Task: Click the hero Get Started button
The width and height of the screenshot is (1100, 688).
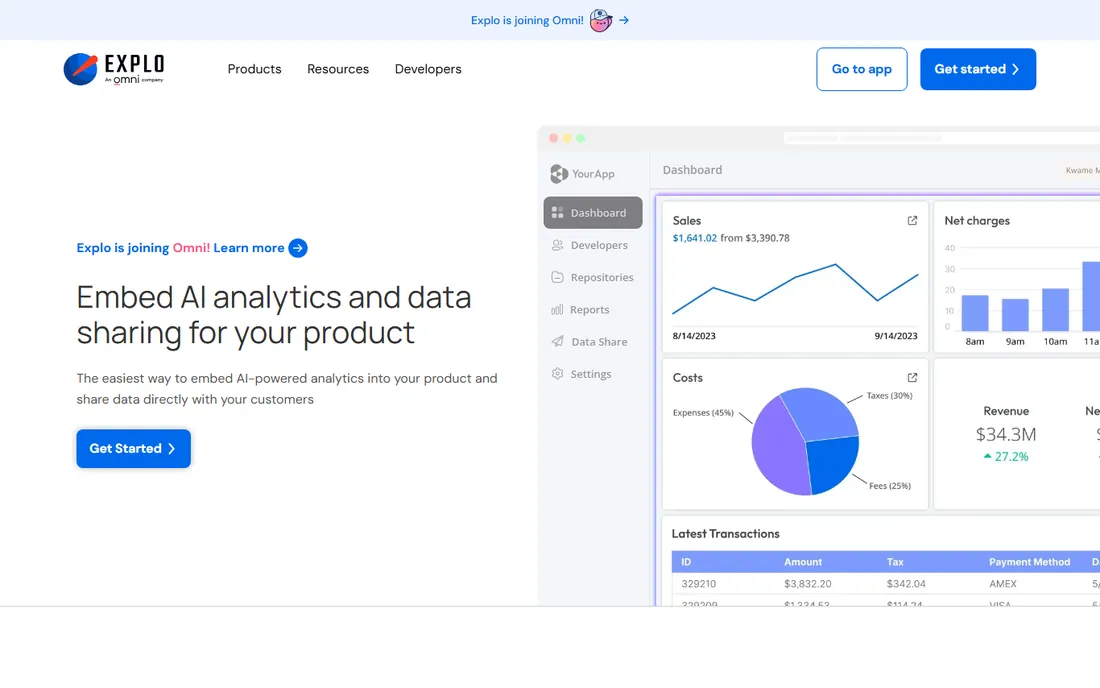Action: 133,448
